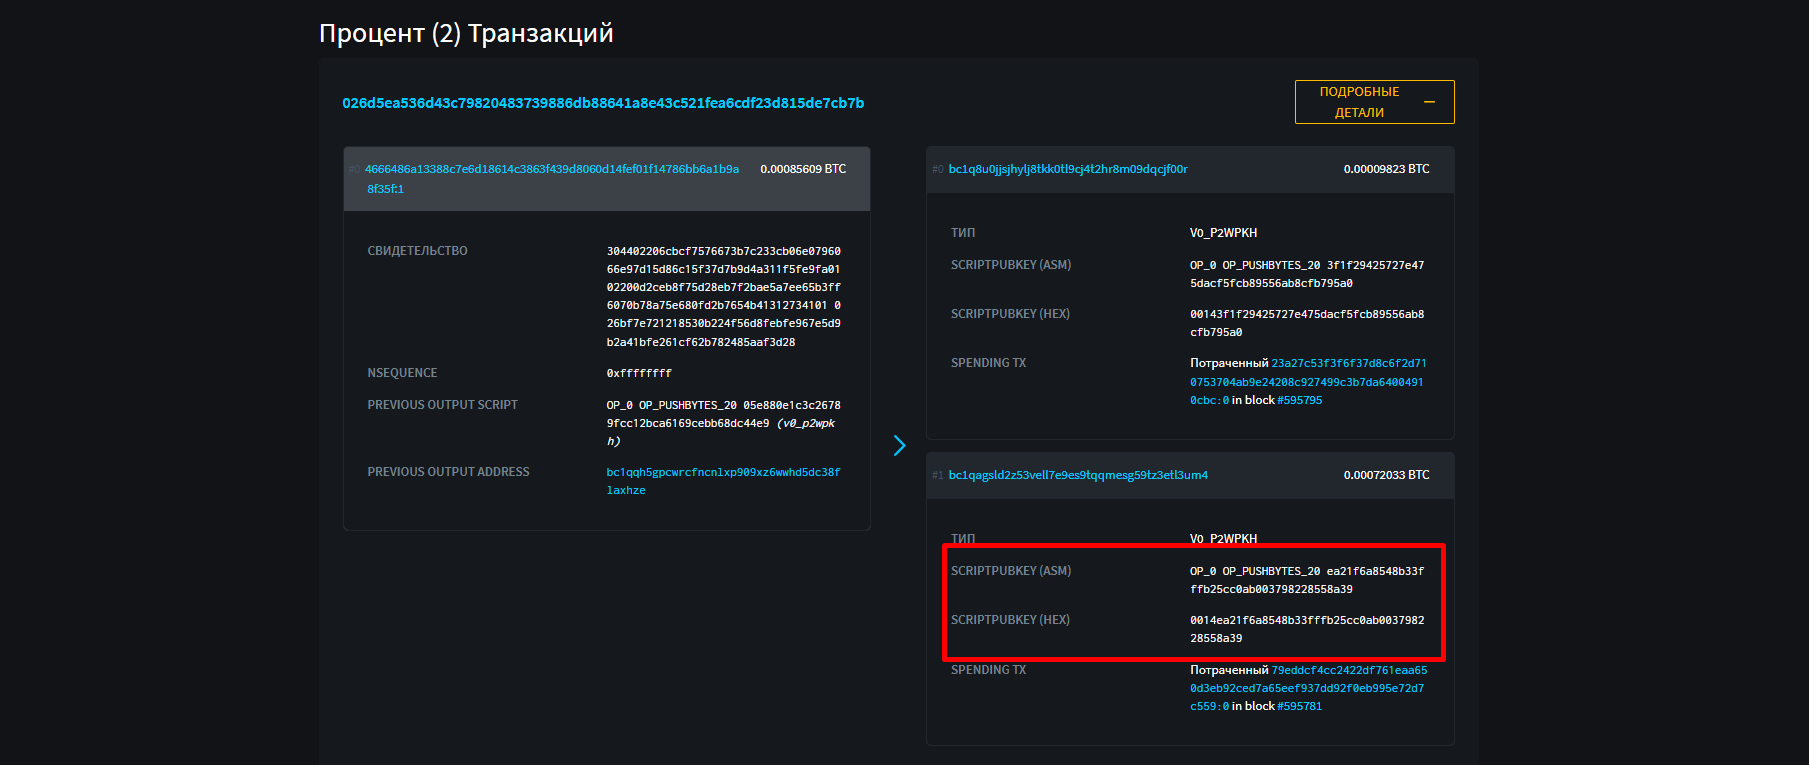
Task: Click the NSEQUENCE label
Action: (402, 373)
